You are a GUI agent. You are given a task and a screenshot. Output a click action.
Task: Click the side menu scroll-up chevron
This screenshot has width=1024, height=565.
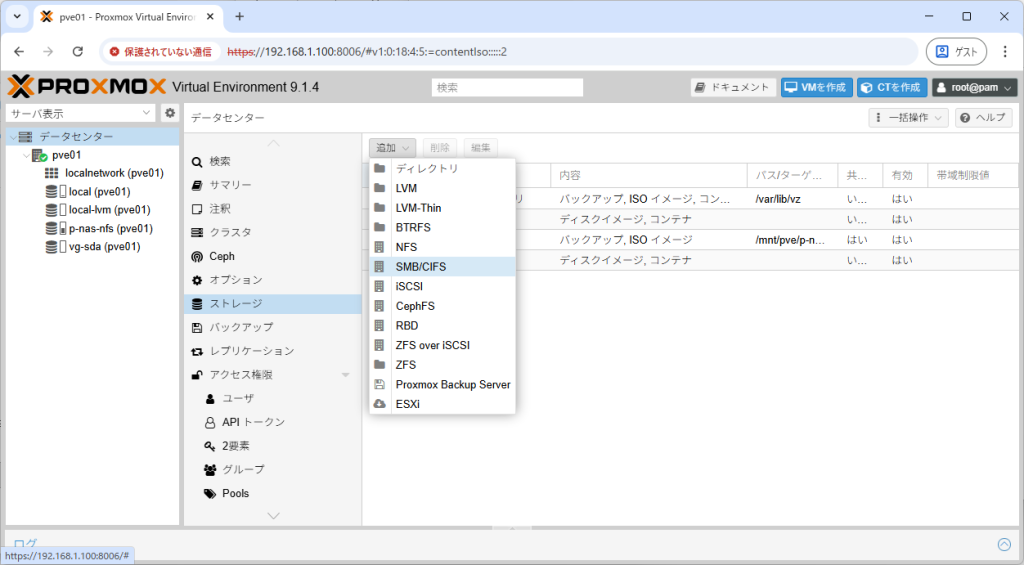(273, 143)
